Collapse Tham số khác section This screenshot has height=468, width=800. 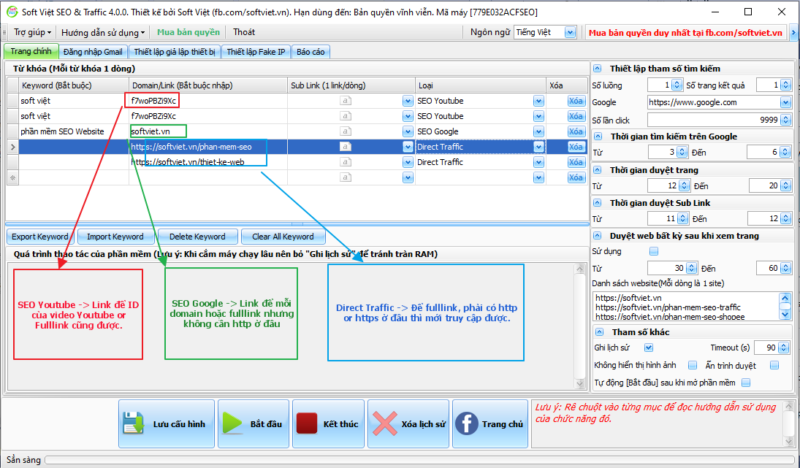pos(599,332)
